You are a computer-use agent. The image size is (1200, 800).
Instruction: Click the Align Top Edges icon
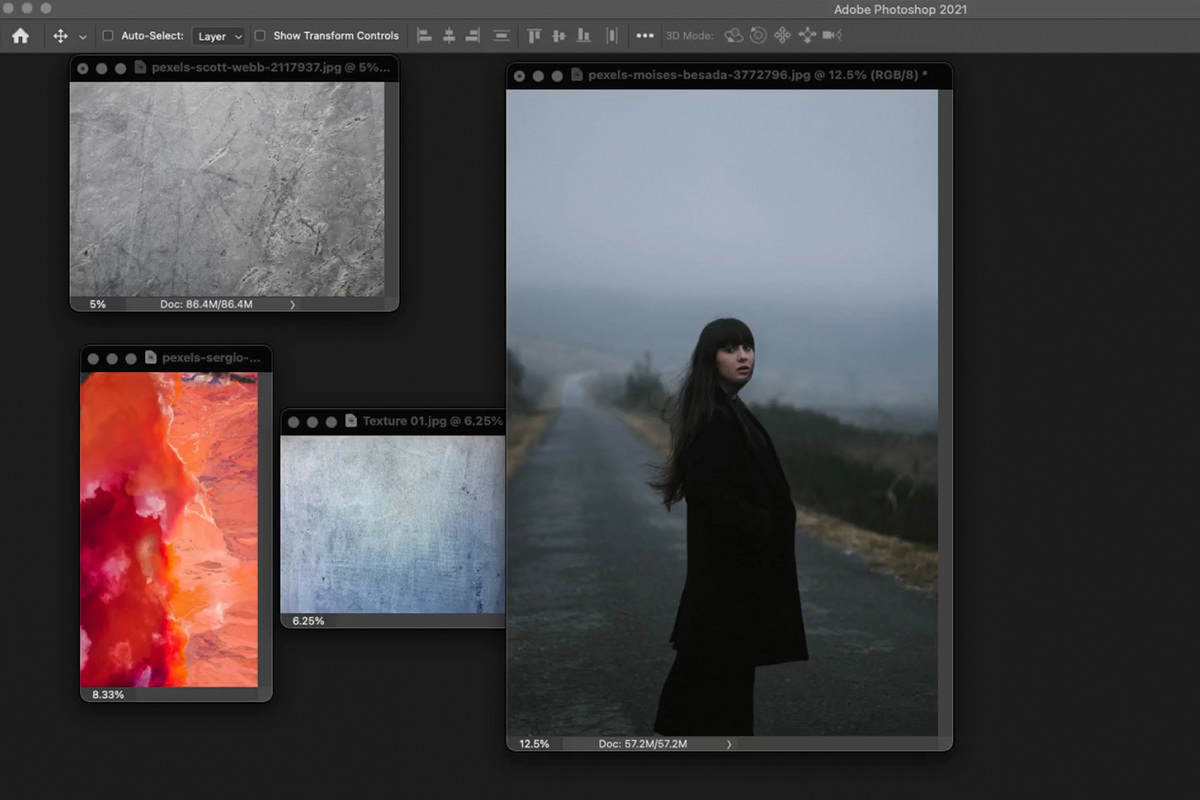pos(533,35)
